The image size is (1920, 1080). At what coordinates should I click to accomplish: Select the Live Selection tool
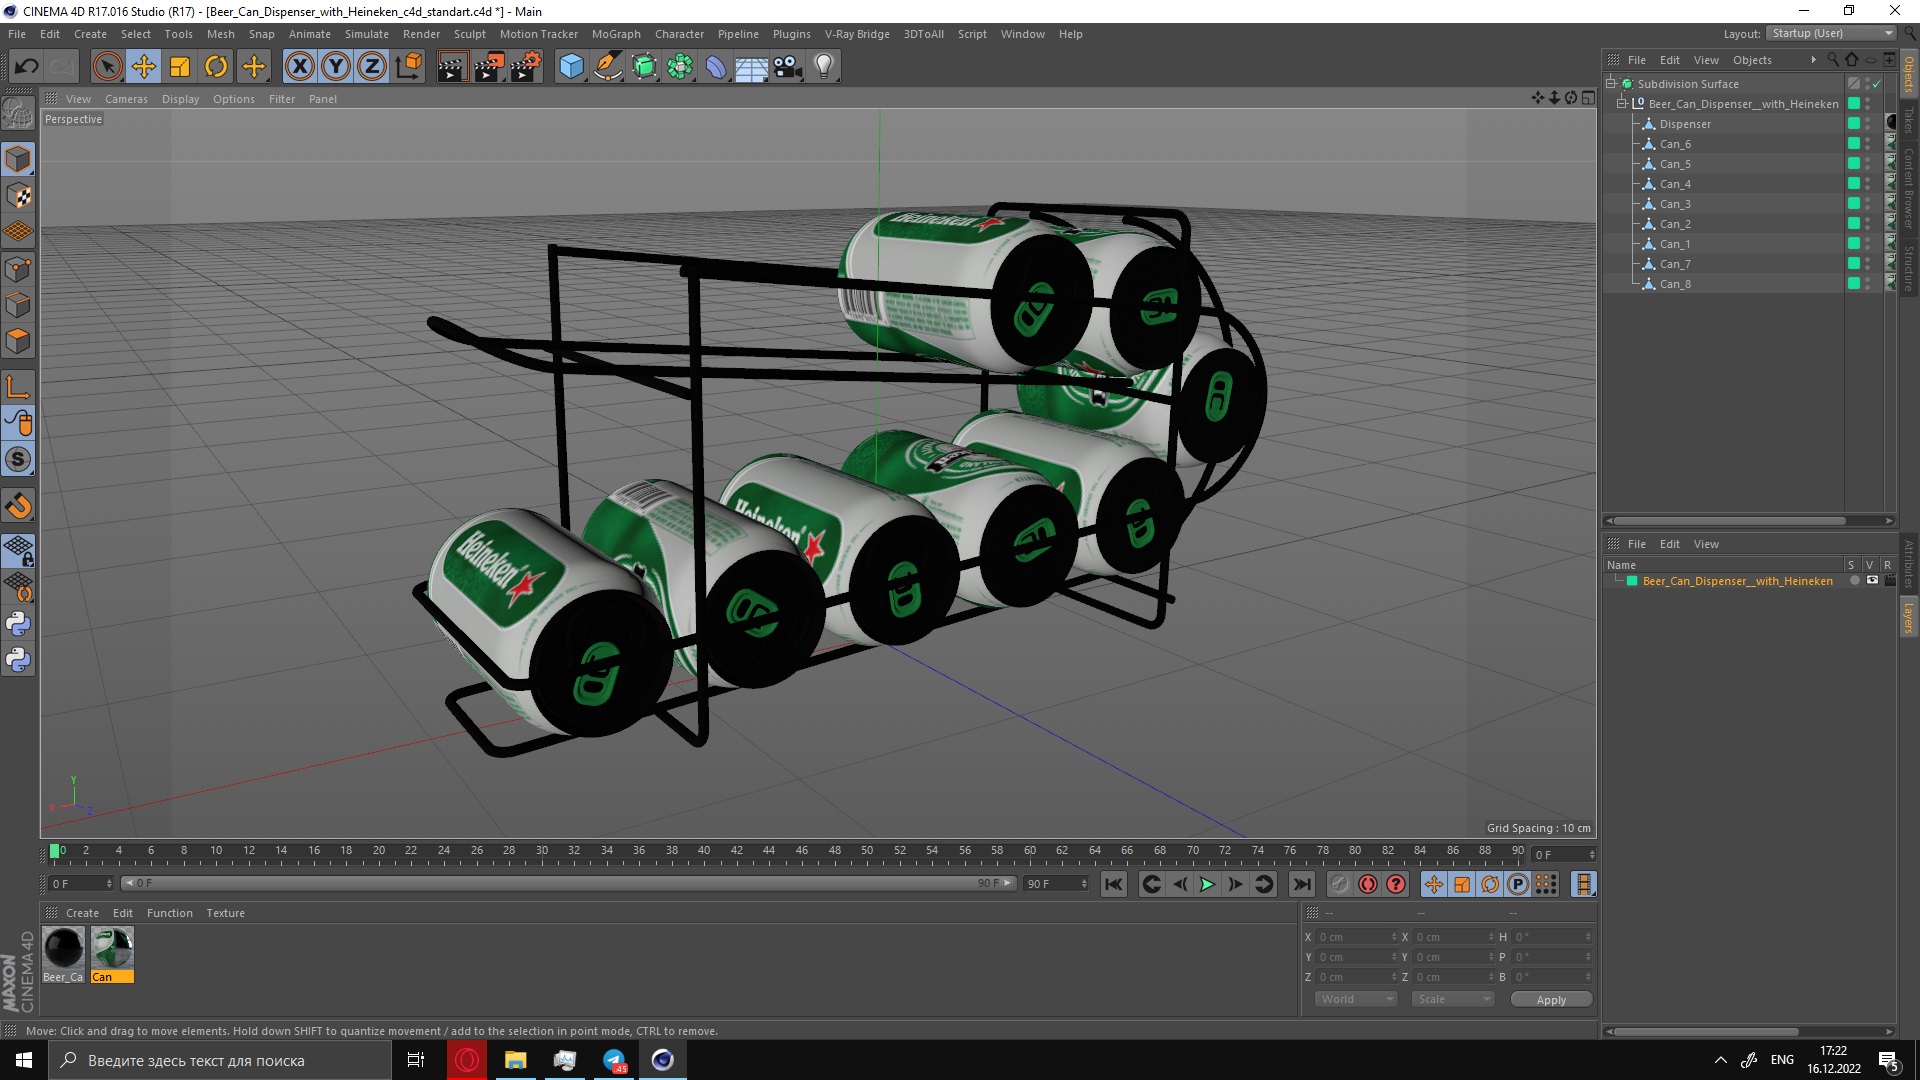[x=107, y=67]
